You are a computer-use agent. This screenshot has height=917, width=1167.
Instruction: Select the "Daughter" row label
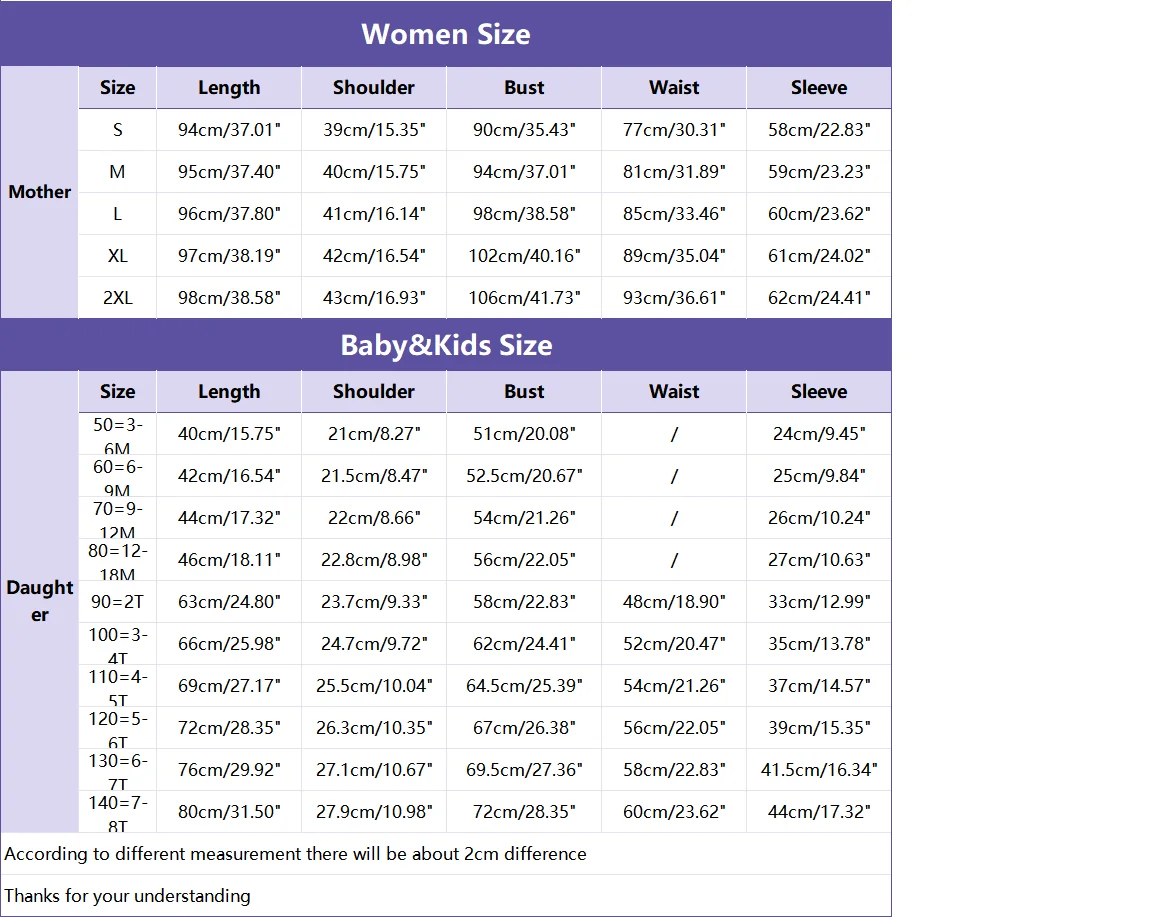click(39, 601)
